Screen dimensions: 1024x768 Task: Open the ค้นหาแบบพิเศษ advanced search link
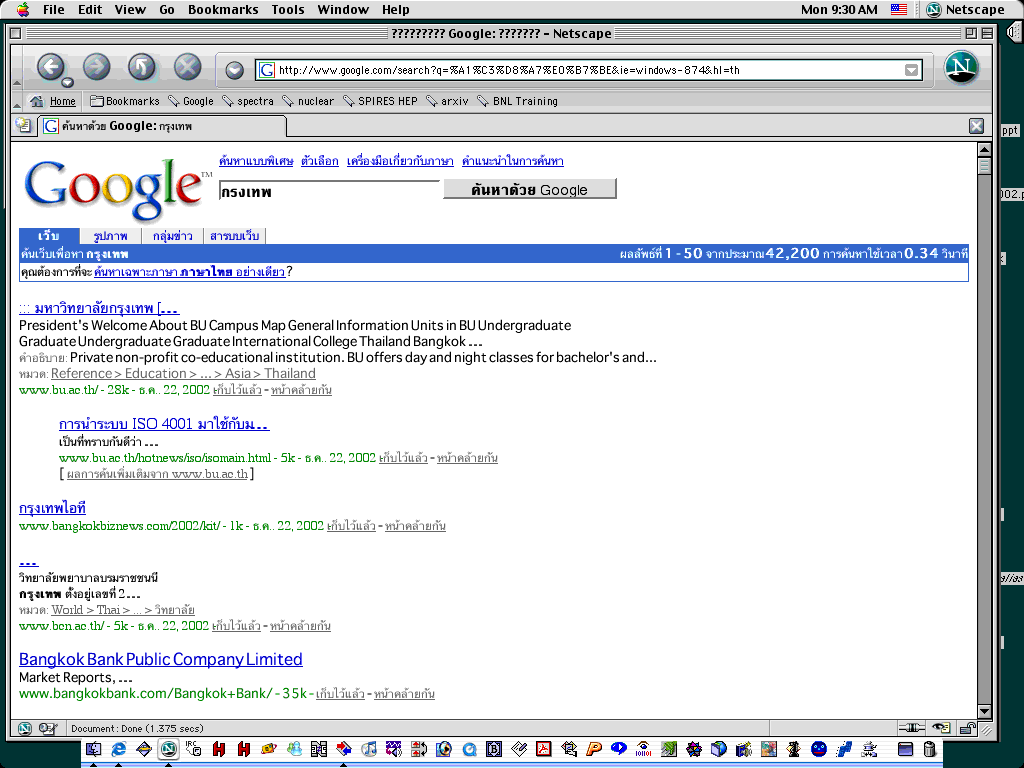pyautogui.click(x=256, y=161)
